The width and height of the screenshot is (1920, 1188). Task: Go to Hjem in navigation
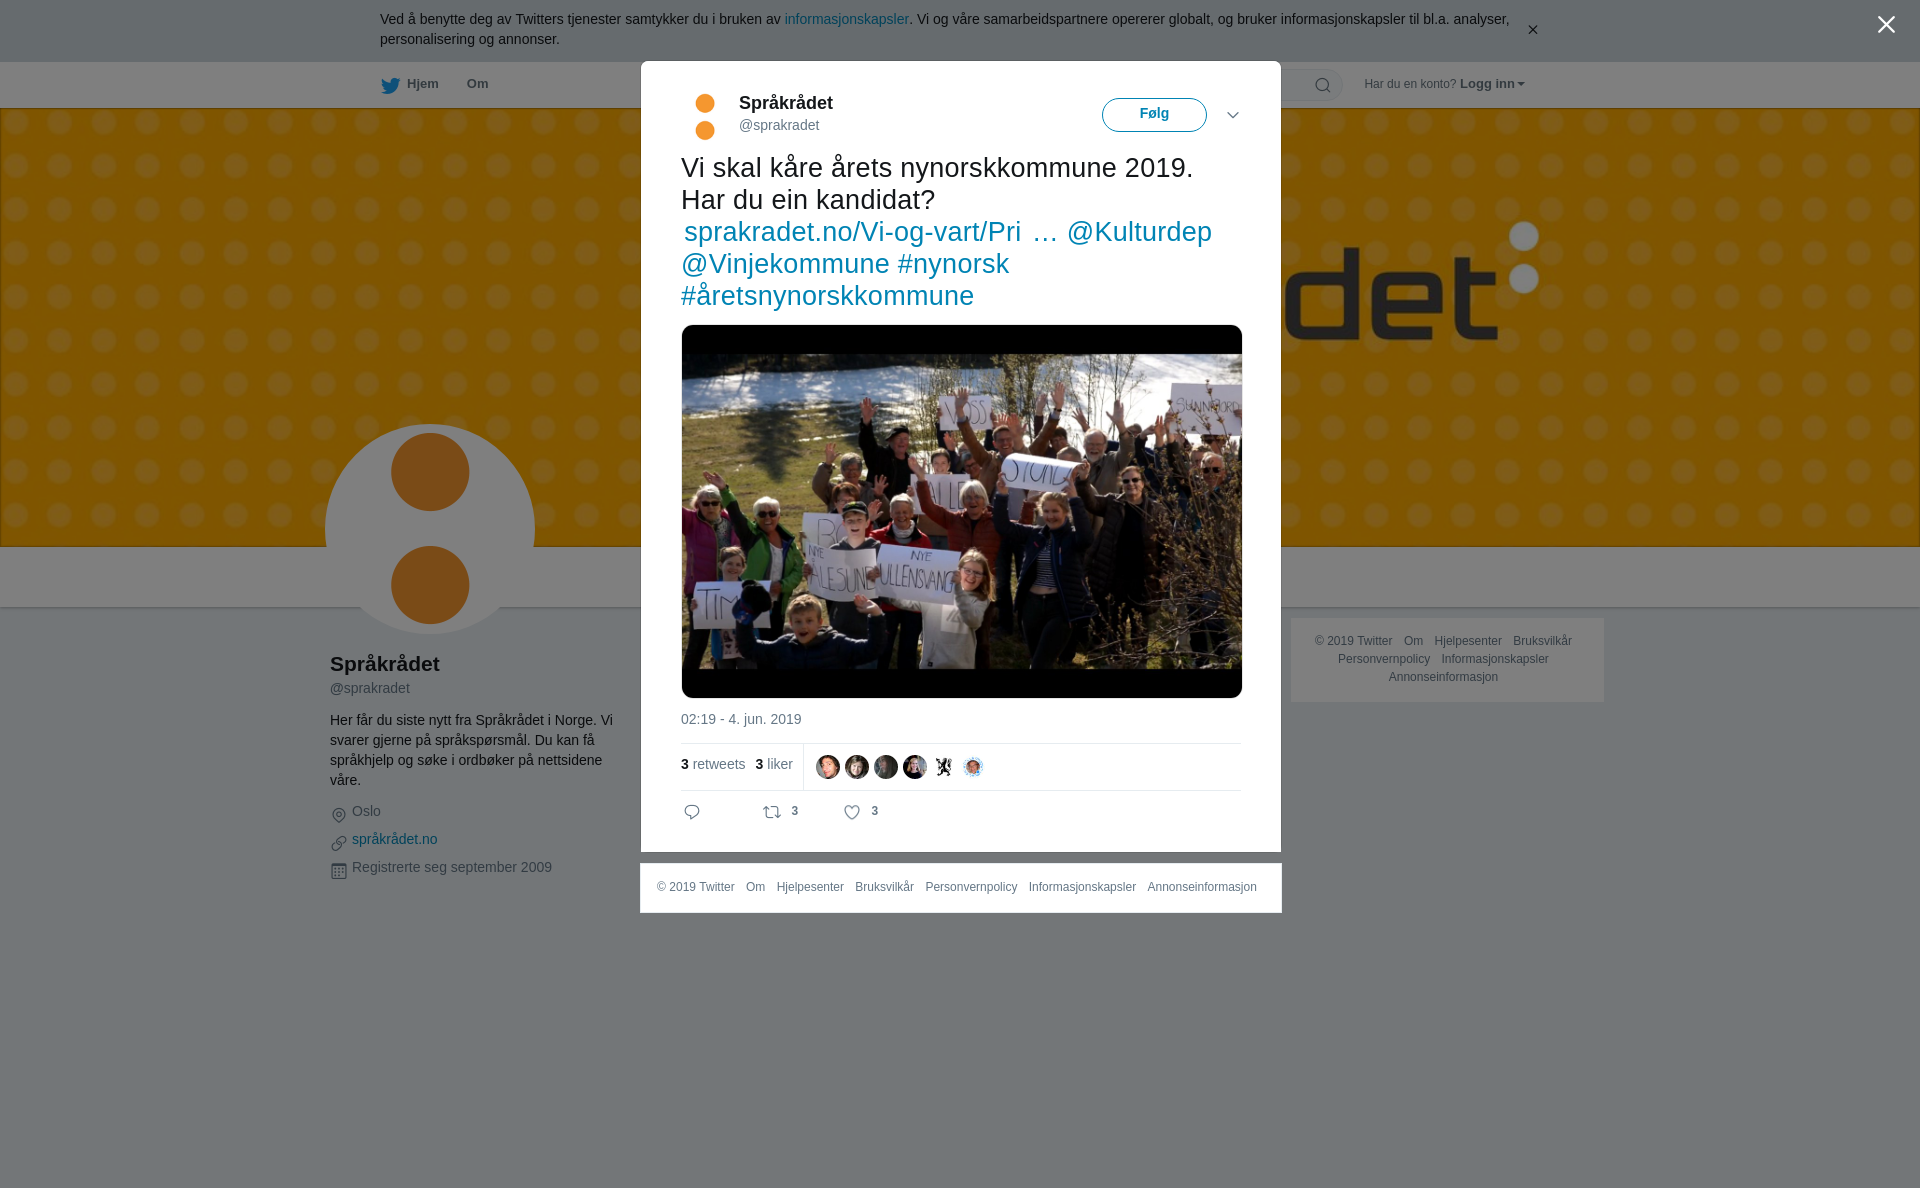(422, 84)
